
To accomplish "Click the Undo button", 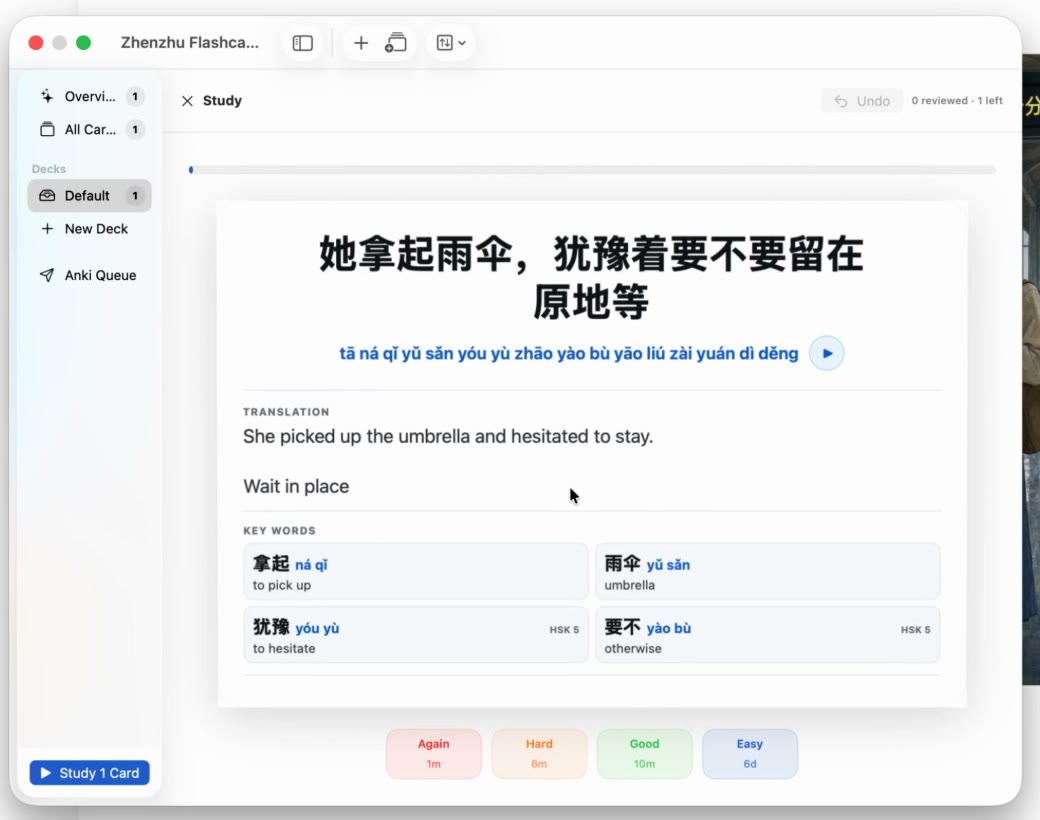I will (x=862, y=101).
